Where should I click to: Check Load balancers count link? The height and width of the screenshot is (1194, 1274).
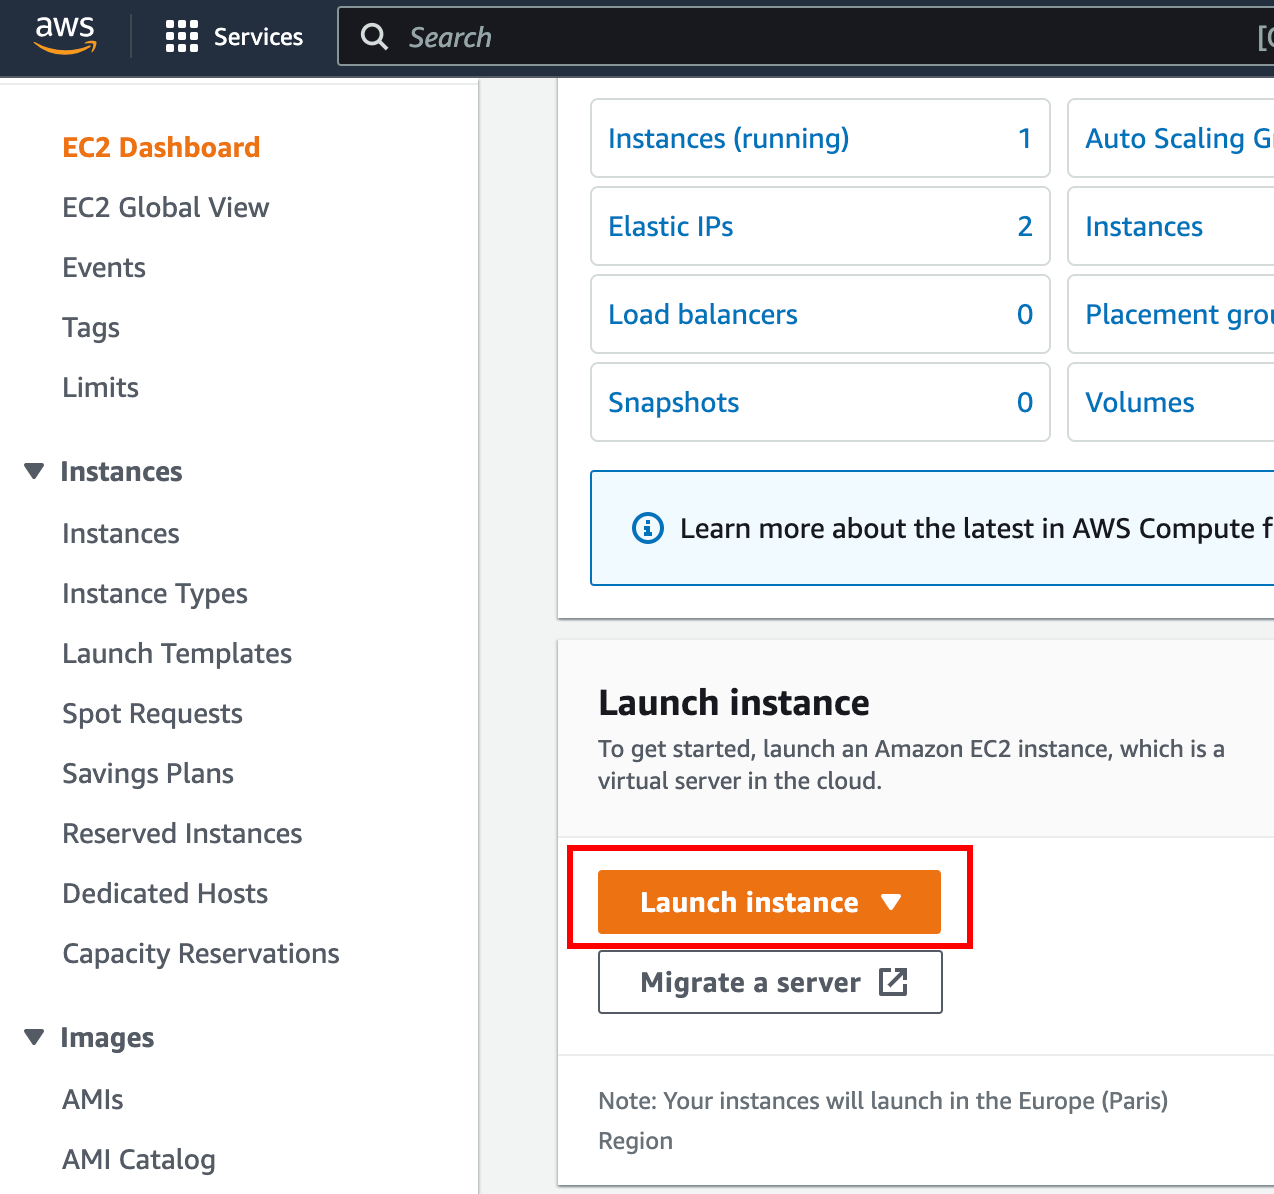coord(703,314)
